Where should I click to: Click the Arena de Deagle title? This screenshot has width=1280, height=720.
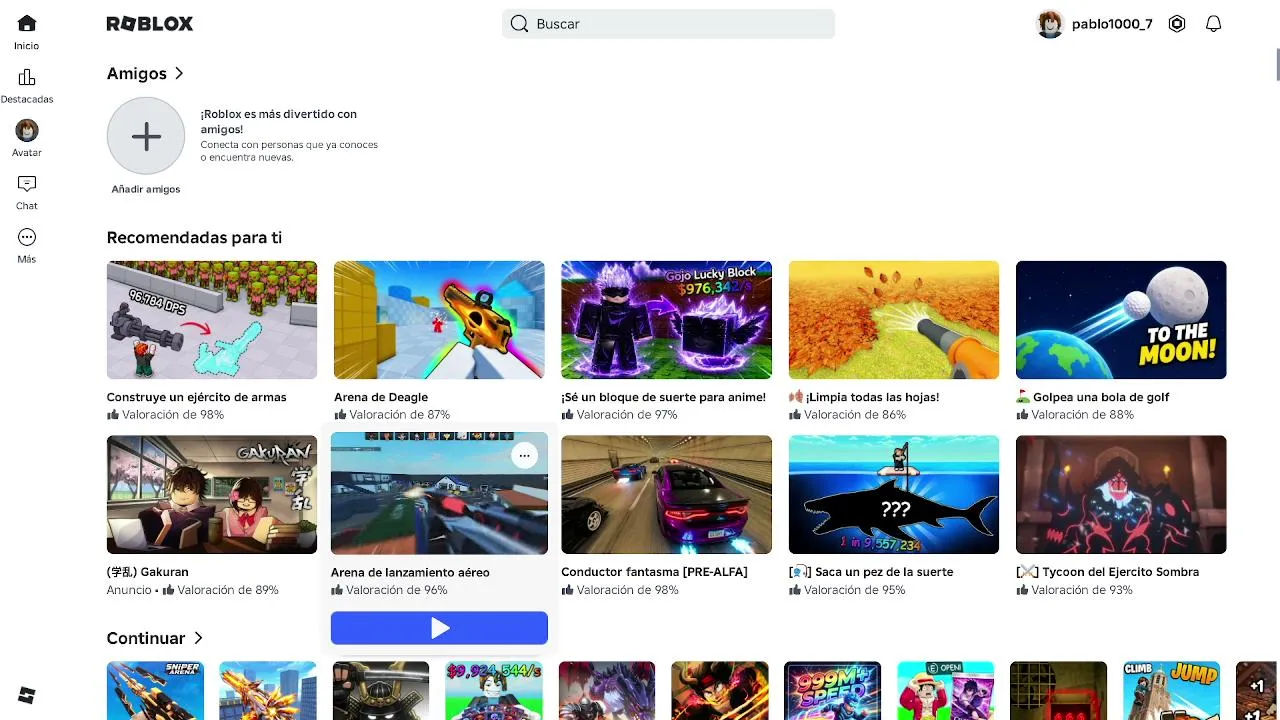click(381, 397)
